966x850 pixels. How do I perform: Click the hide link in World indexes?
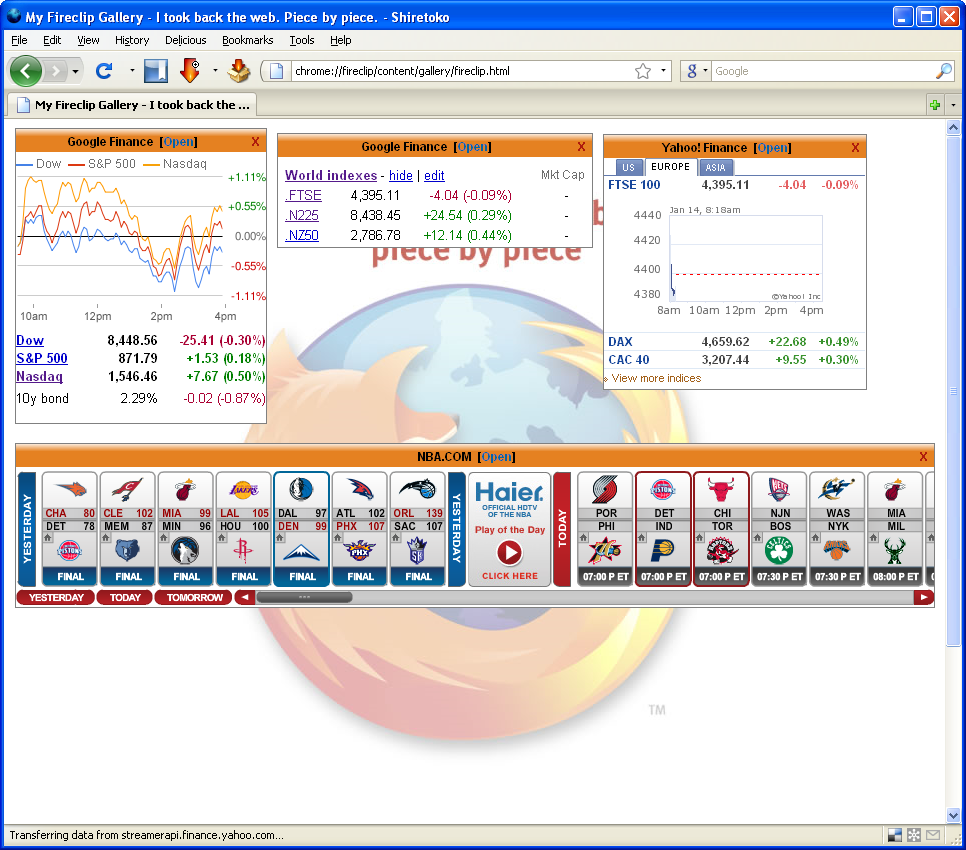click(x=400, y=176)
